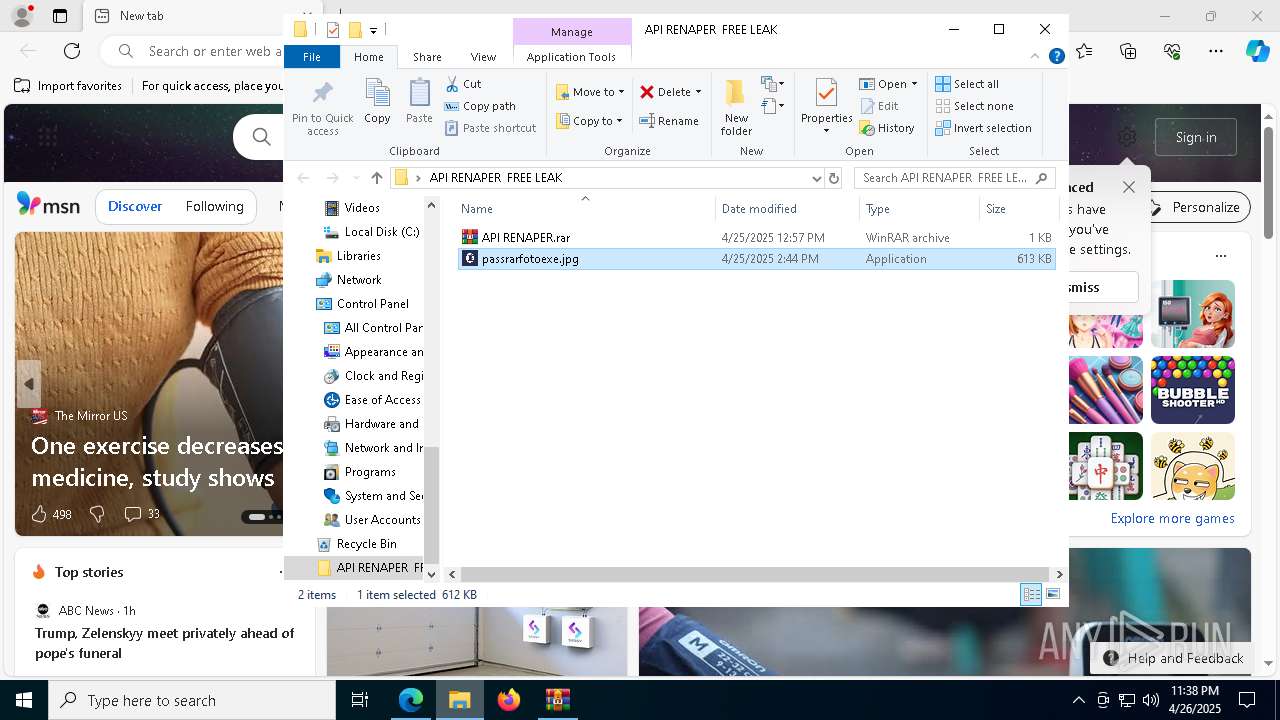Open the Windows Start menu
The height and width of the screenshot is (720, 1280).
(x=24, y=700)
